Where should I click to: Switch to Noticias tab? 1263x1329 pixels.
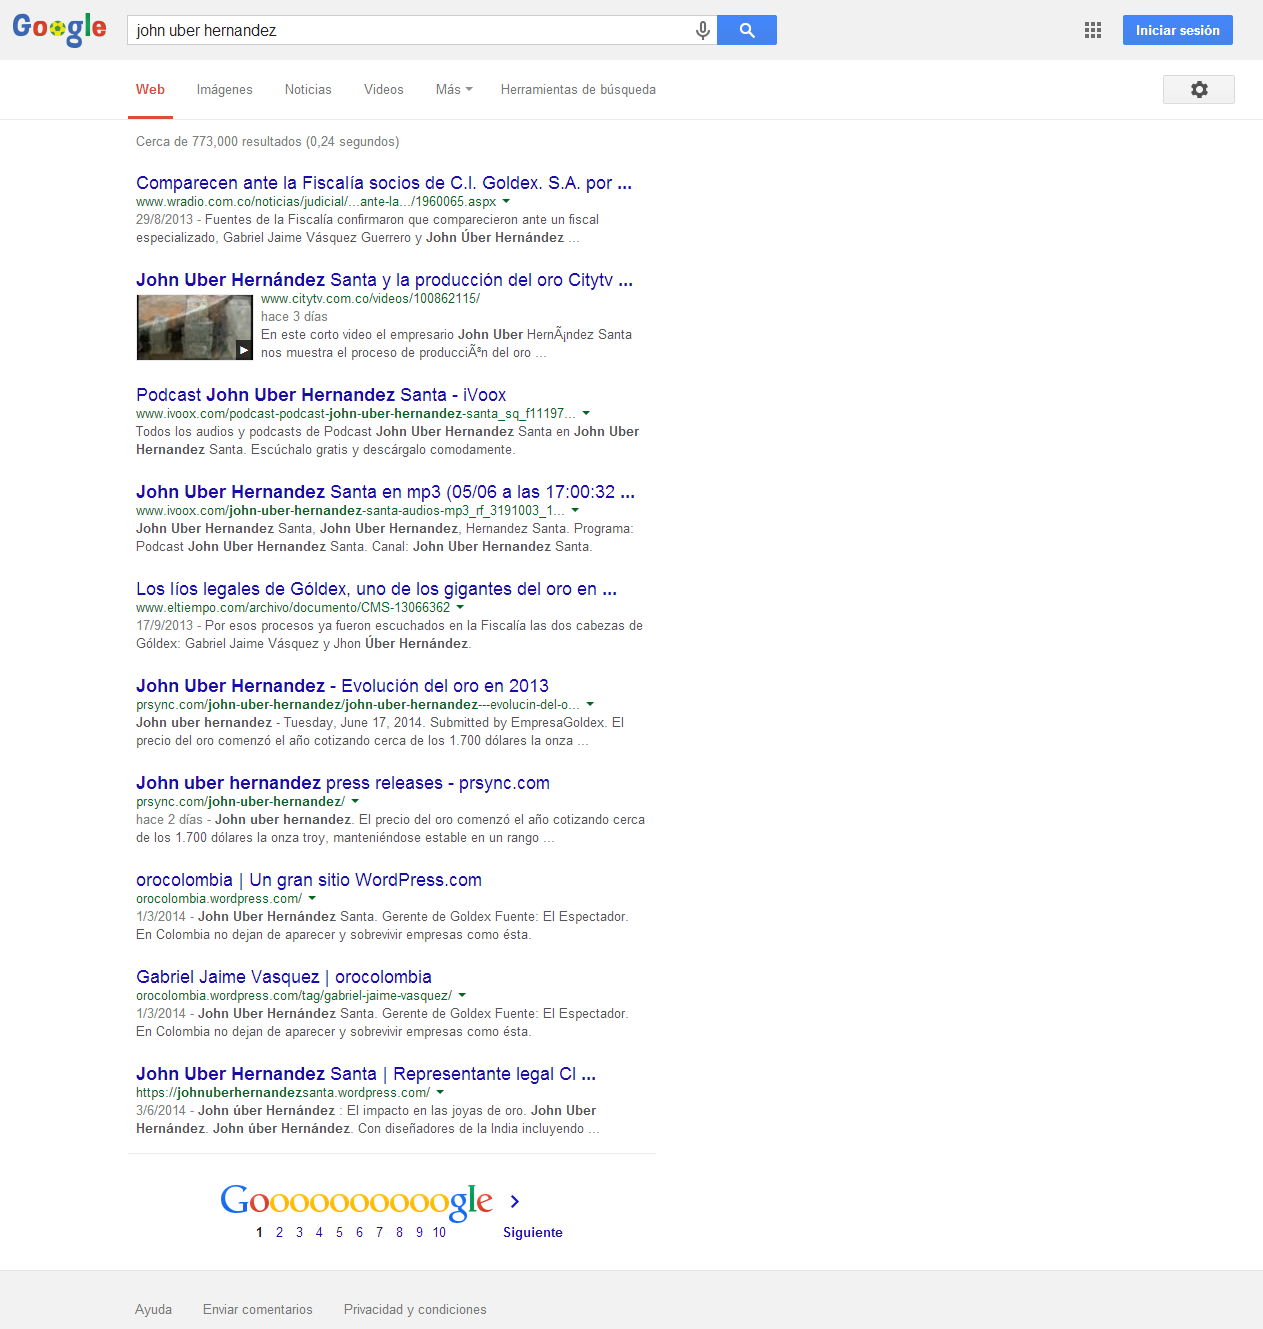(308, 89)
